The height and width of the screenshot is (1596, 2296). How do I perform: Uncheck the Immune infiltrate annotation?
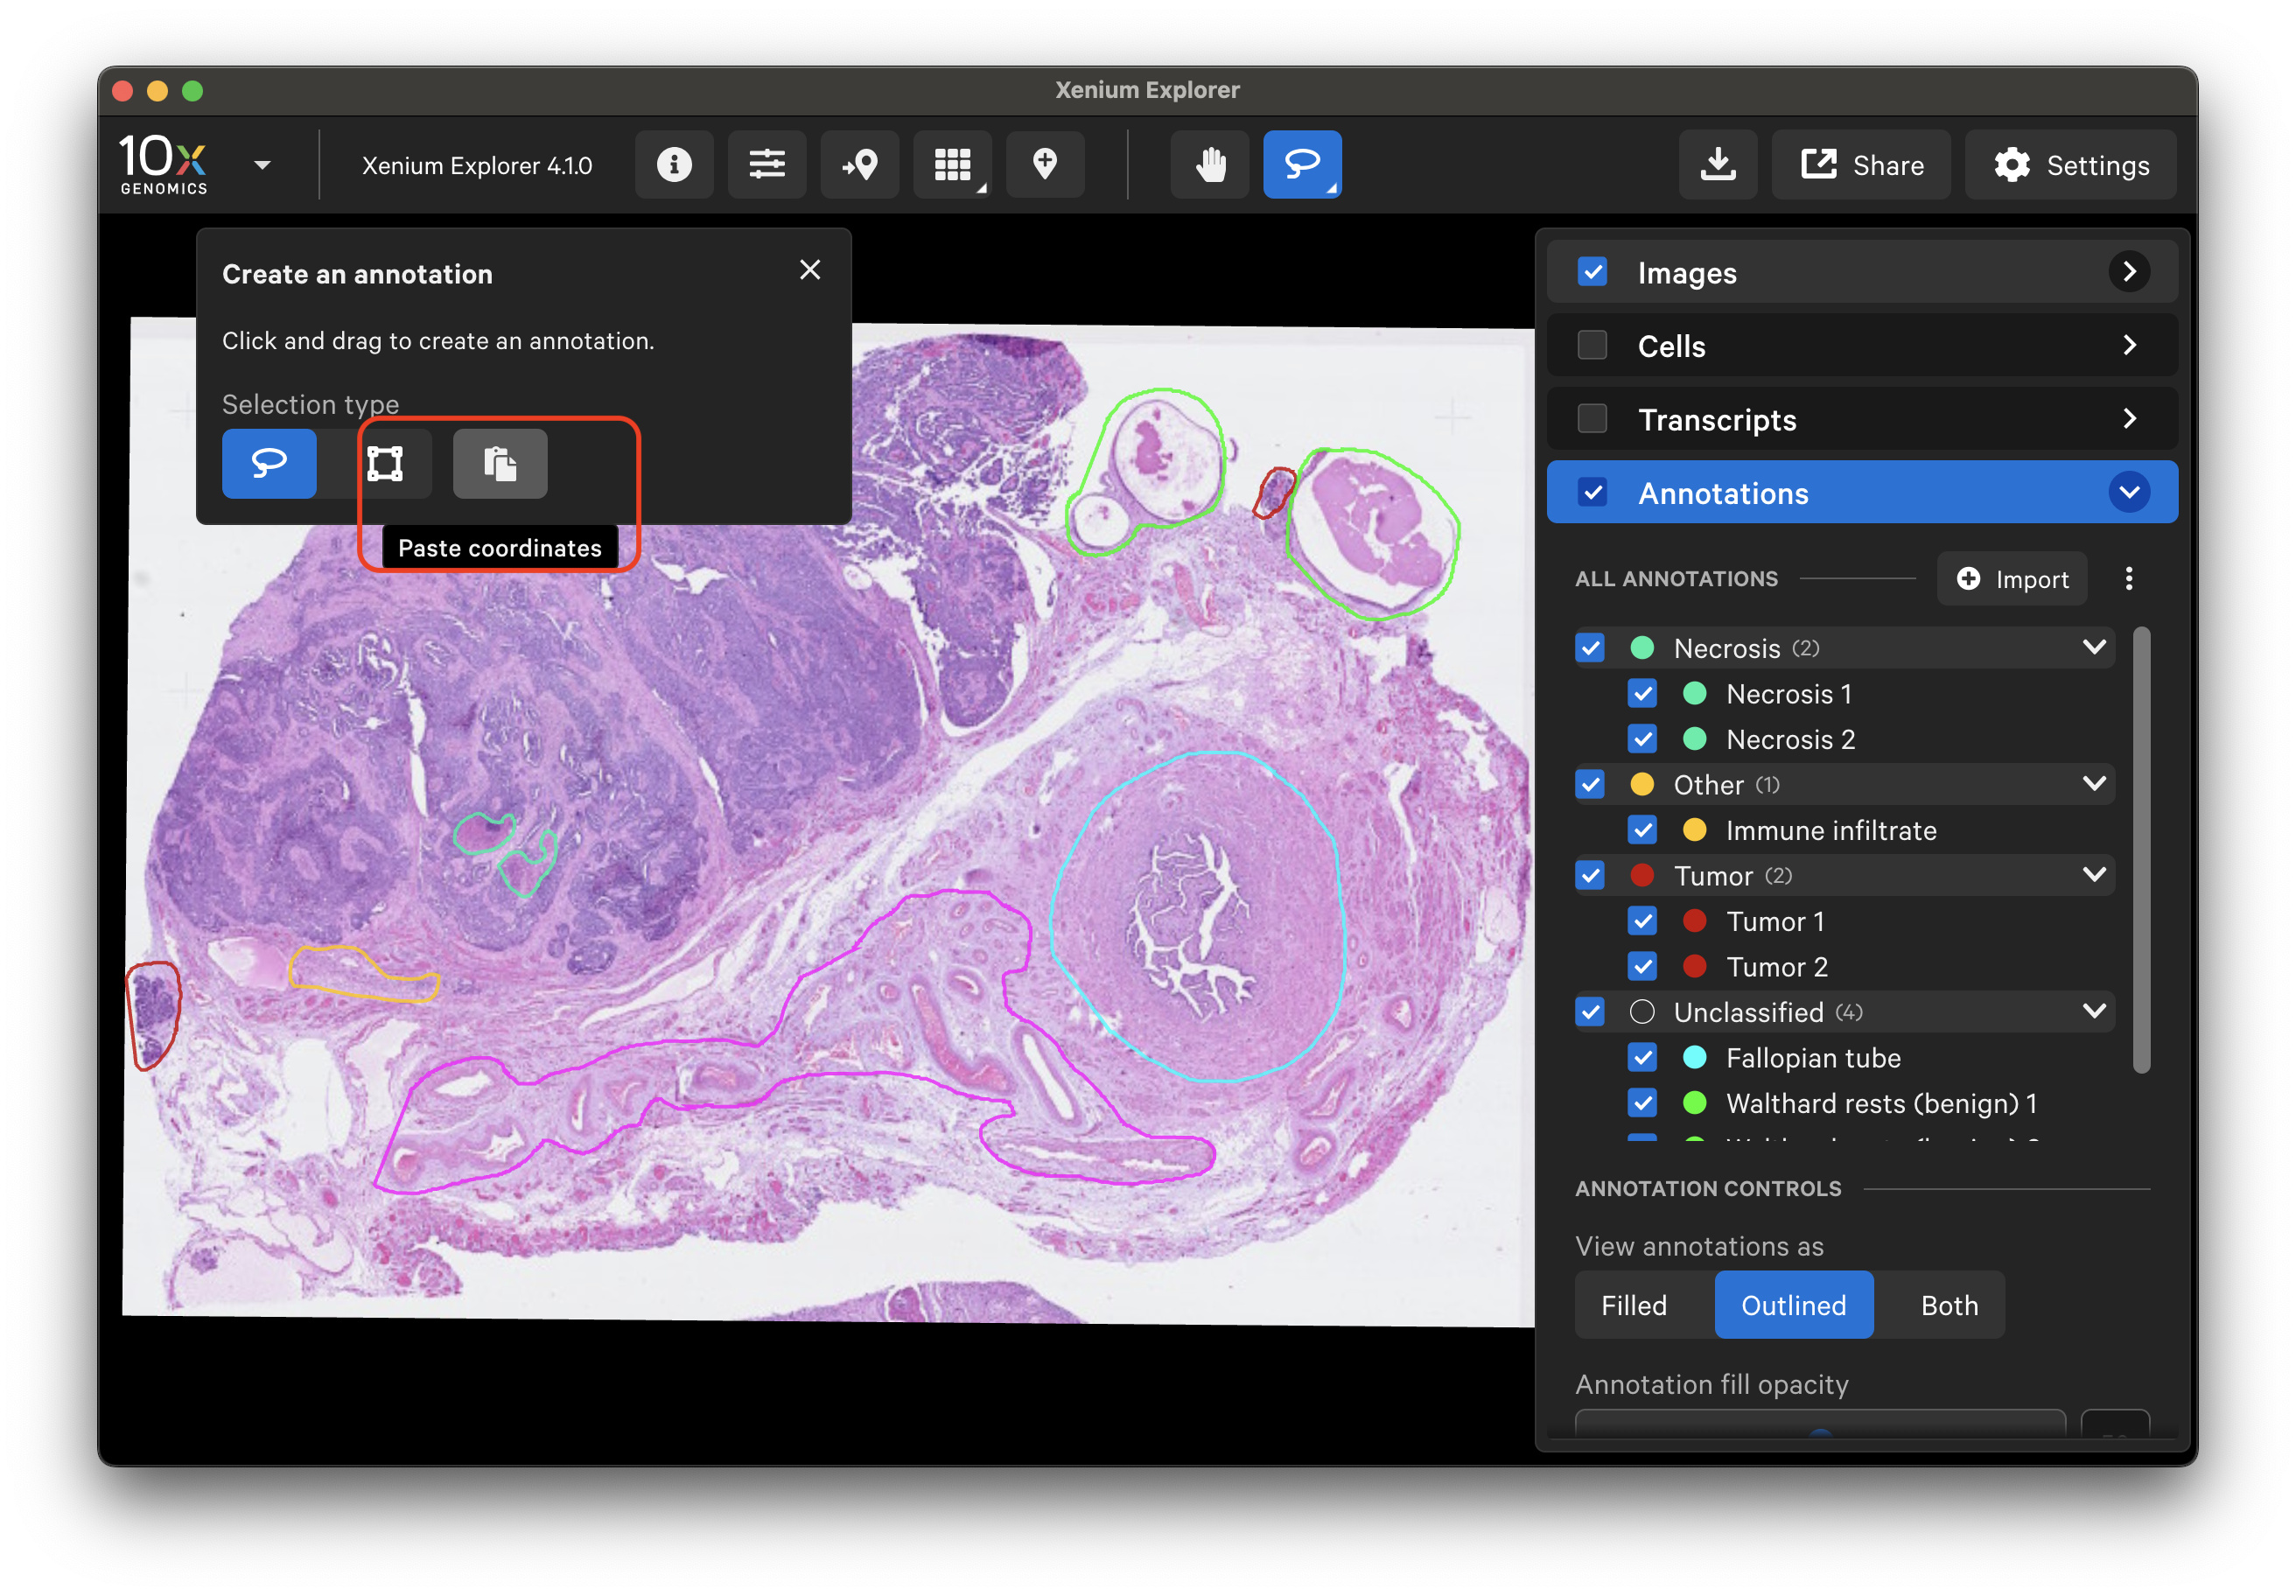pos(1642,830)
